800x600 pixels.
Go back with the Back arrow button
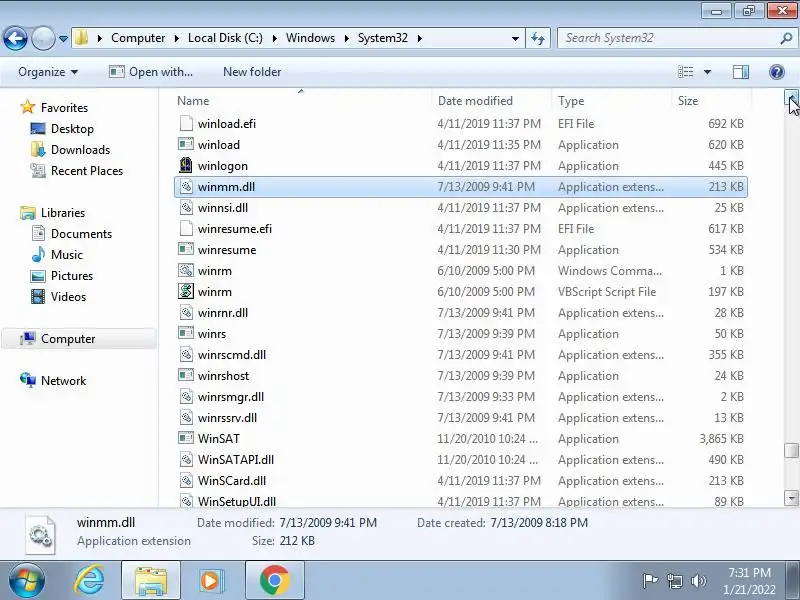coord(15,38)
